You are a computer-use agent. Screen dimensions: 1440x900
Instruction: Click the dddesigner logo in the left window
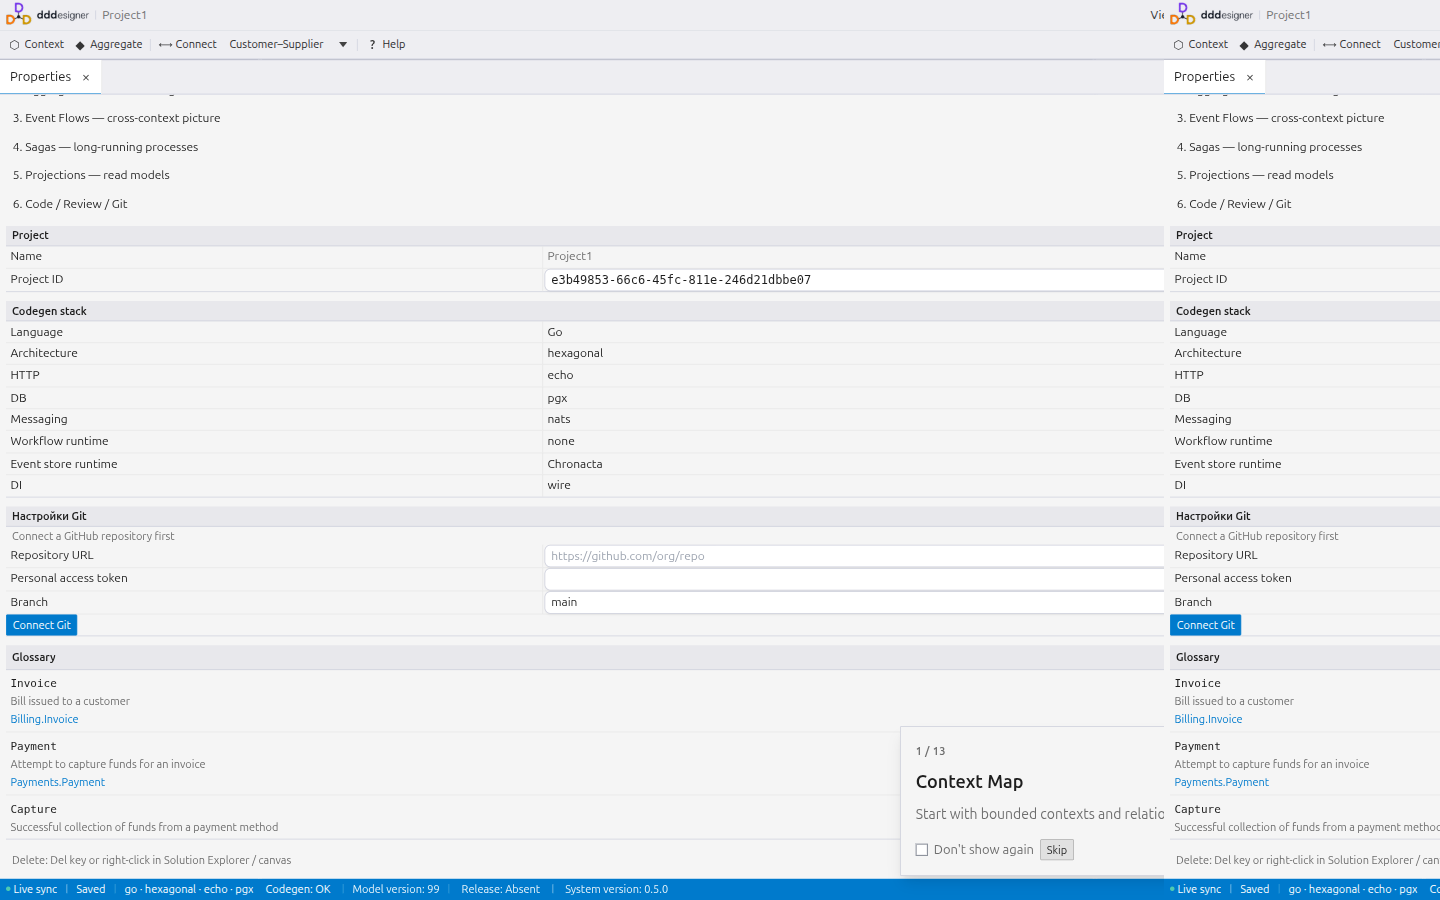(48, 15)
